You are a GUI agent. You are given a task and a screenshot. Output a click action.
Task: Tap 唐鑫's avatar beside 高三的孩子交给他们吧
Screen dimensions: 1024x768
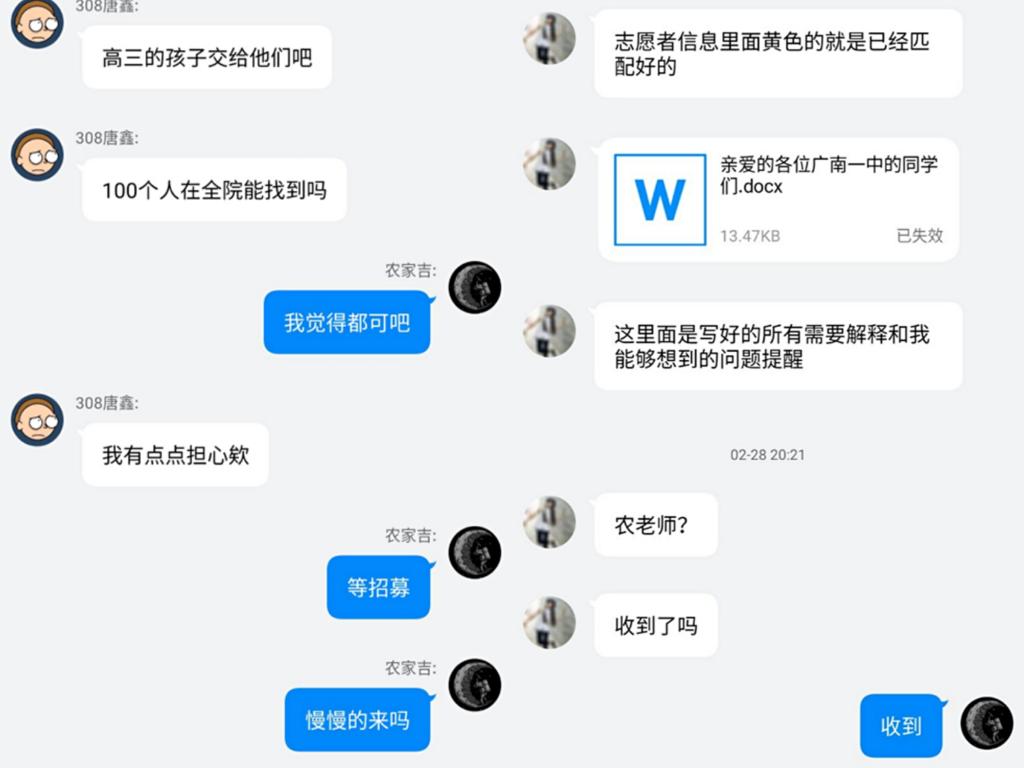click(x=37, y=24)
